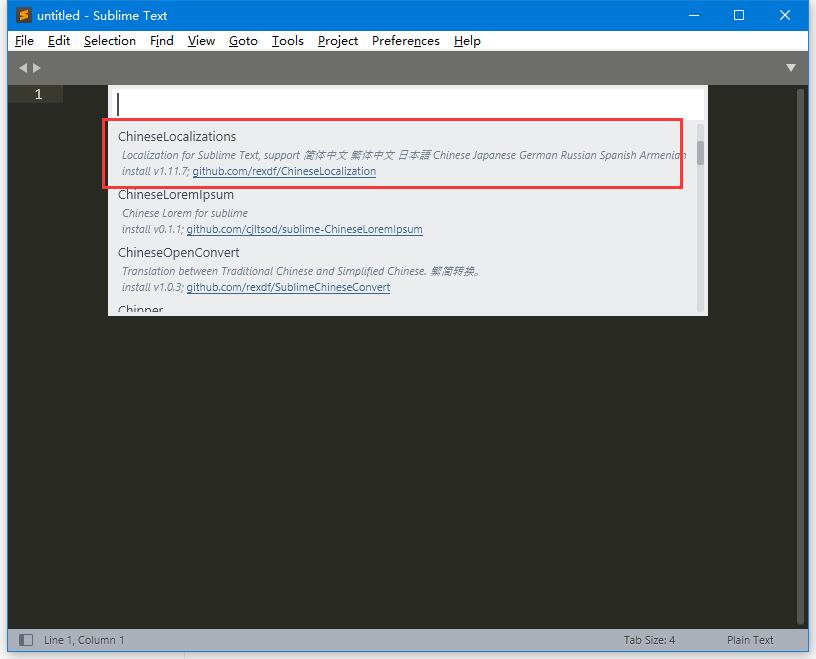The width and height of the screenshot is (816, 659).
Task: Toggle the side panel icon in the status bar
Action: 28,639
